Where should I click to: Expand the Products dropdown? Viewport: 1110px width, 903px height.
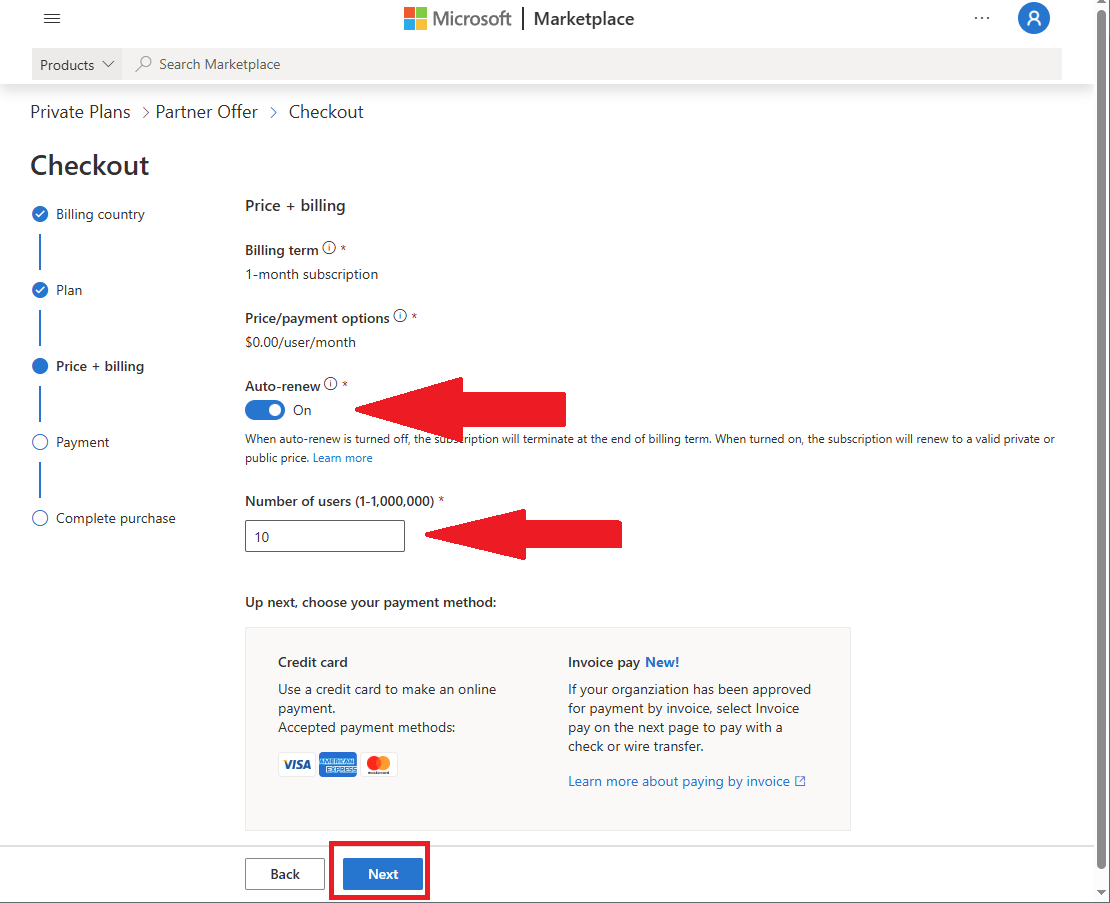tap(76, 64)
